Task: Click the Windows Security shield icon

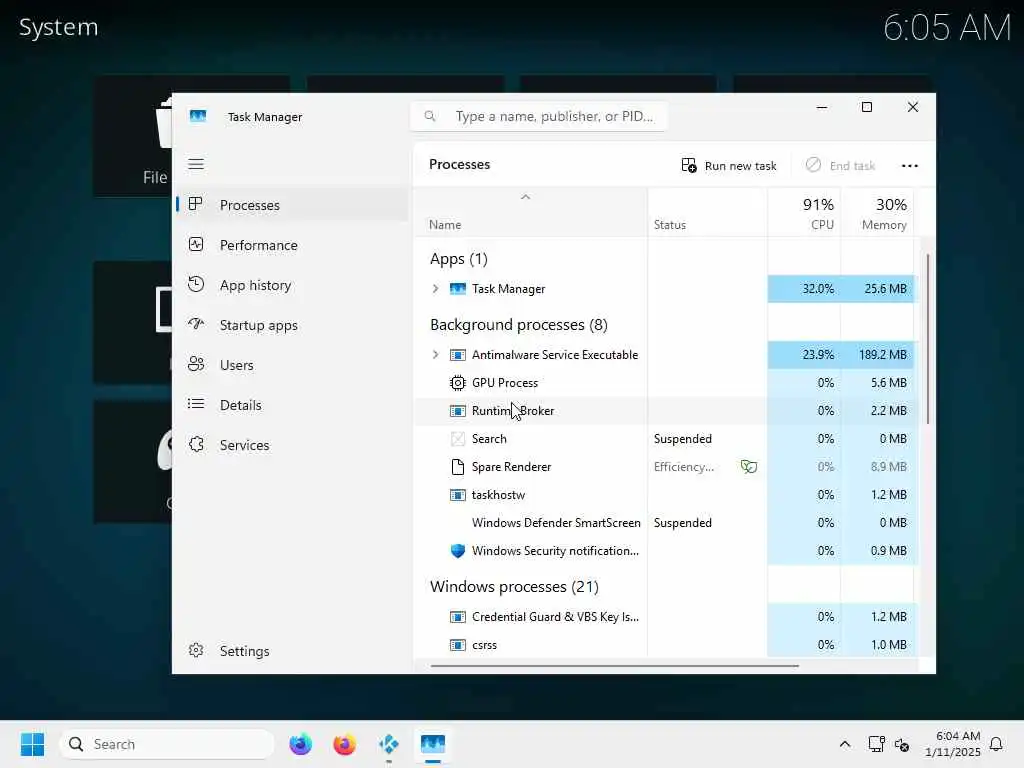Action: pos(458,551)
